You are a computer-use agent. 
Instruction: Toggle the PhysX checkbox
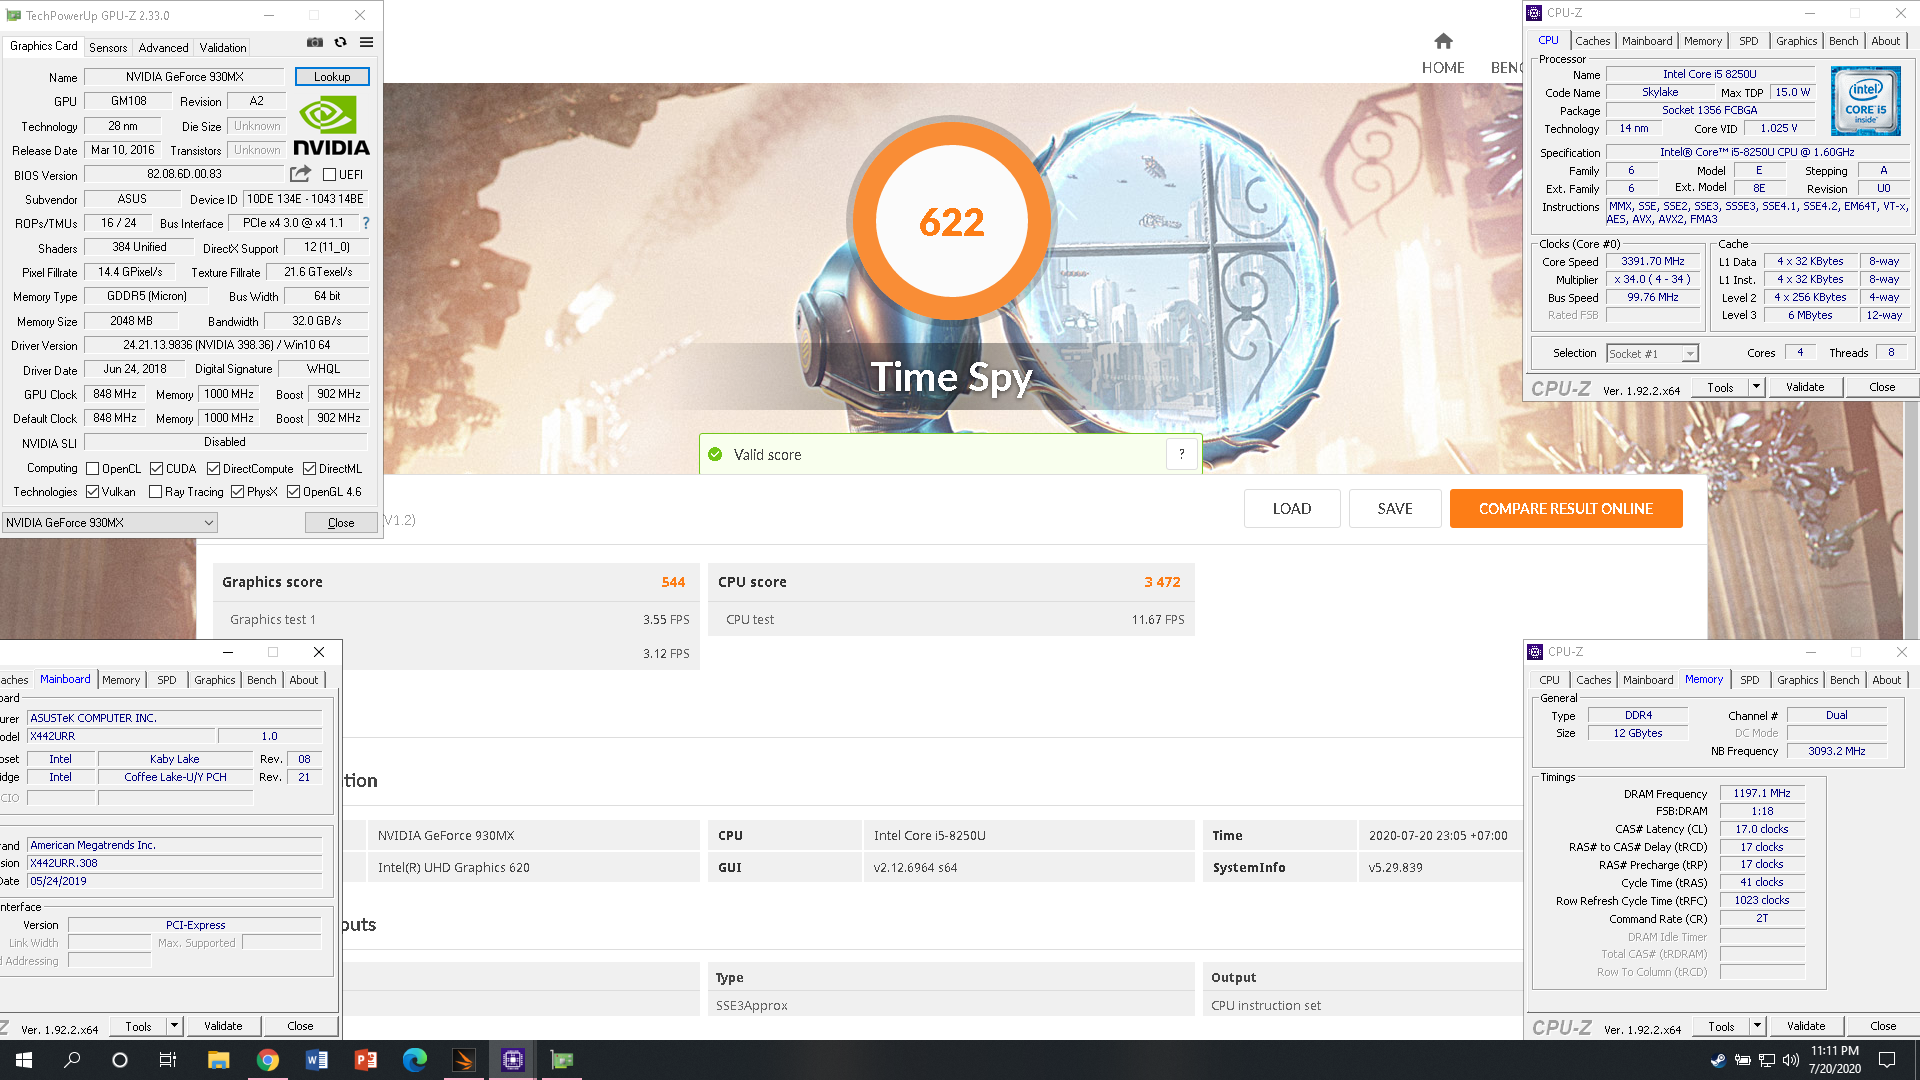[x=238, y=492]
